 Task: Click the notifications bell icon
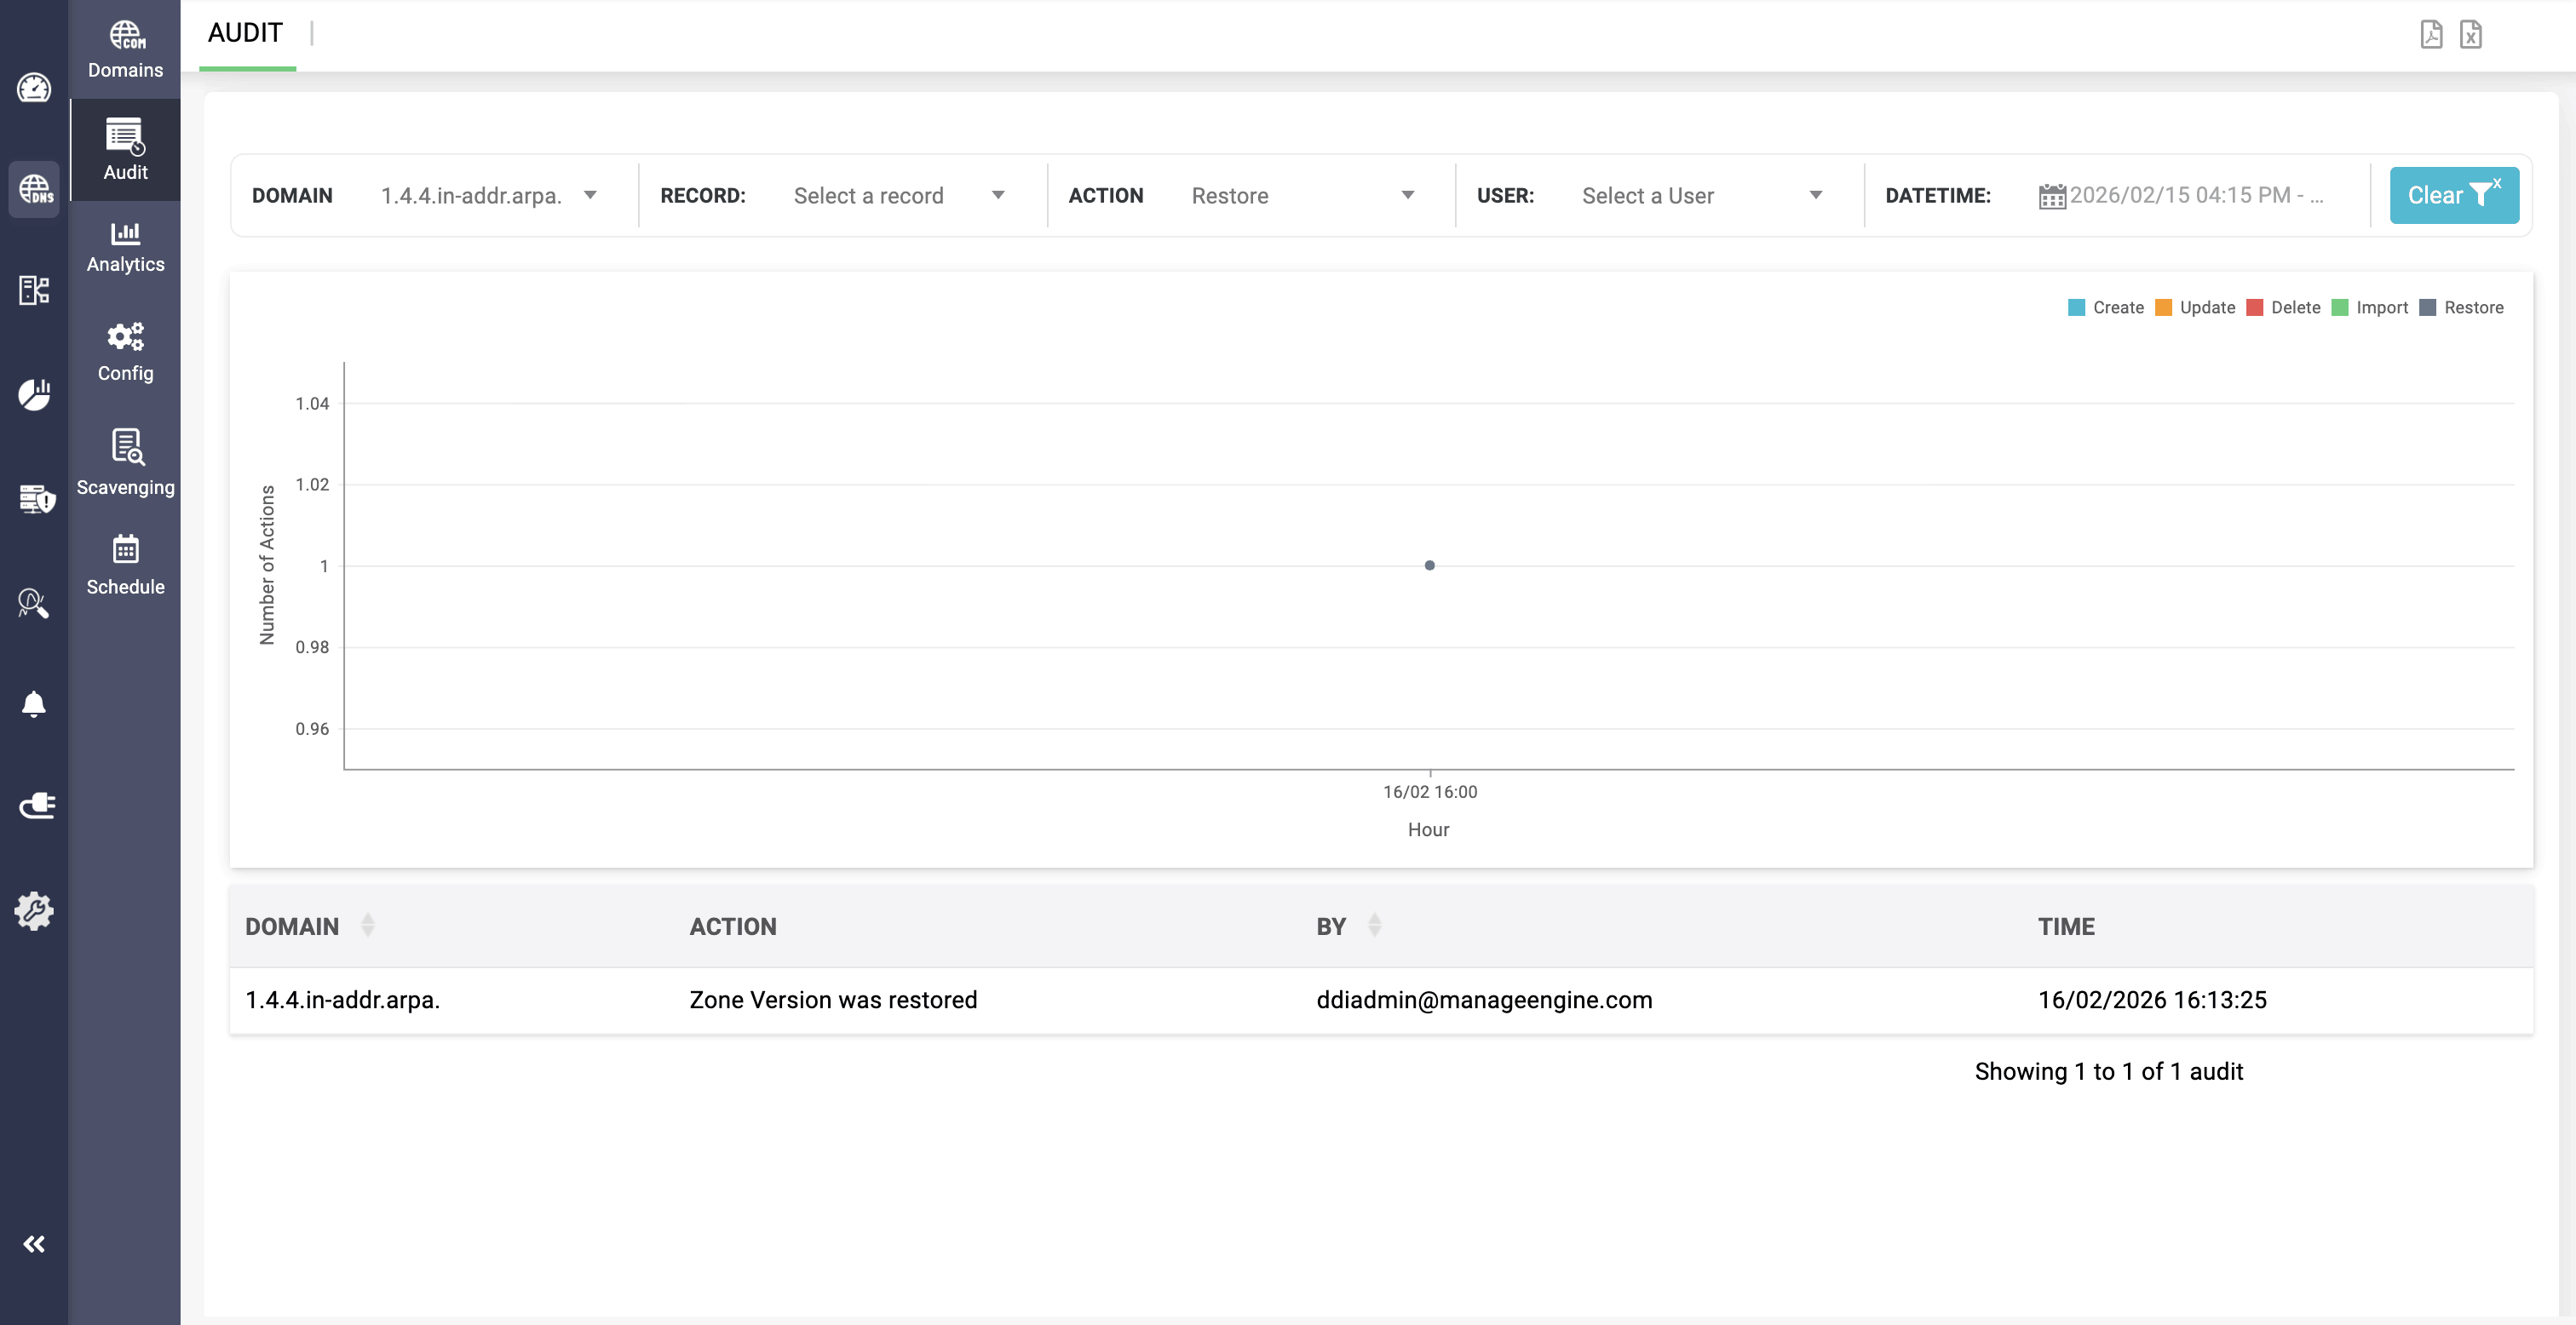pyautogui.click(x=34, y=704)
